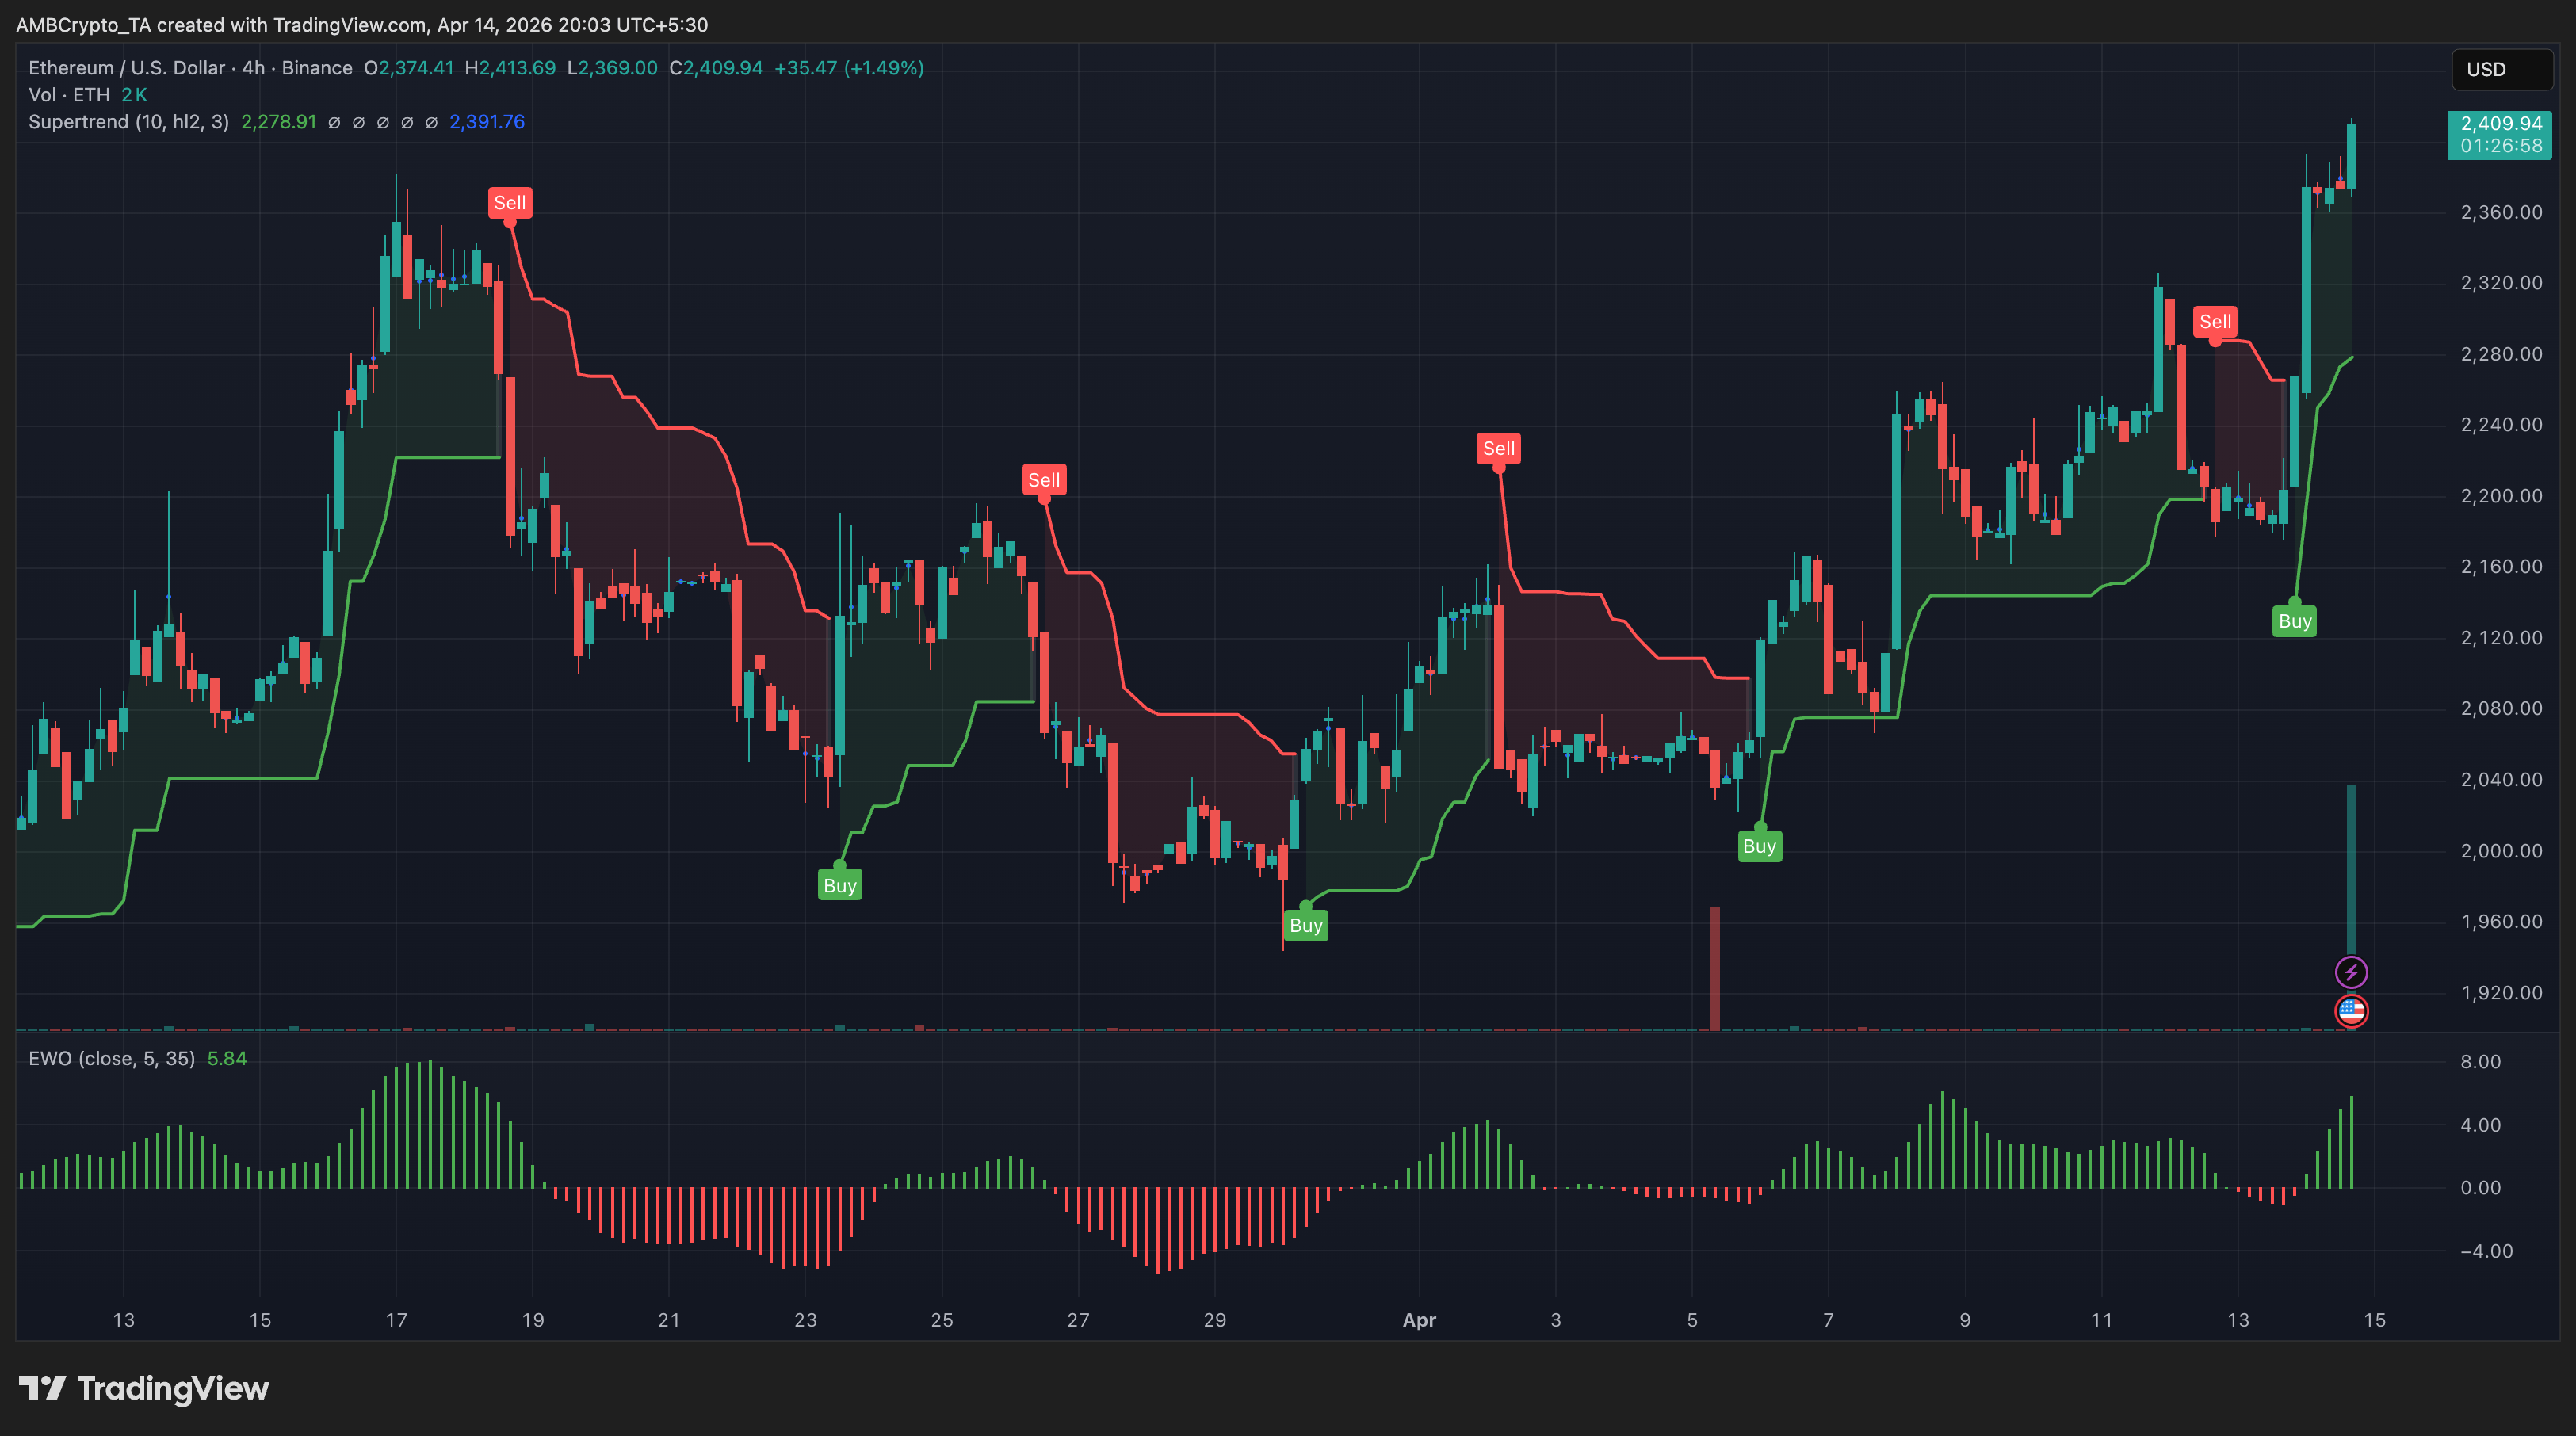
Task: Click the first red Sell marker near 19
Action: pyautogui.click(x=509, y=203)
